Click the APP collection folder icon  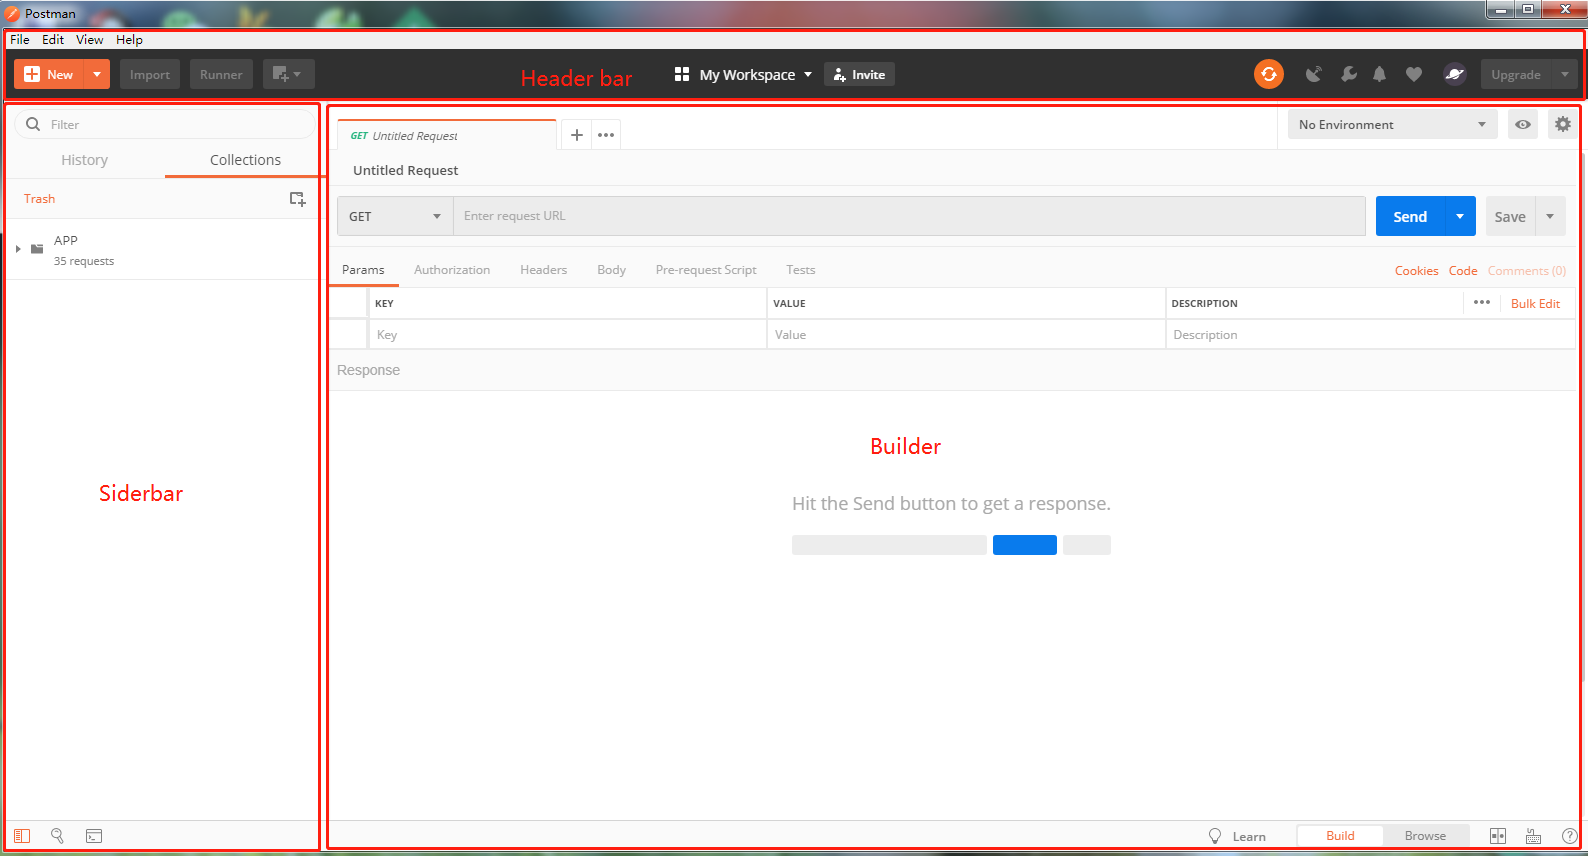coord(37,249)
